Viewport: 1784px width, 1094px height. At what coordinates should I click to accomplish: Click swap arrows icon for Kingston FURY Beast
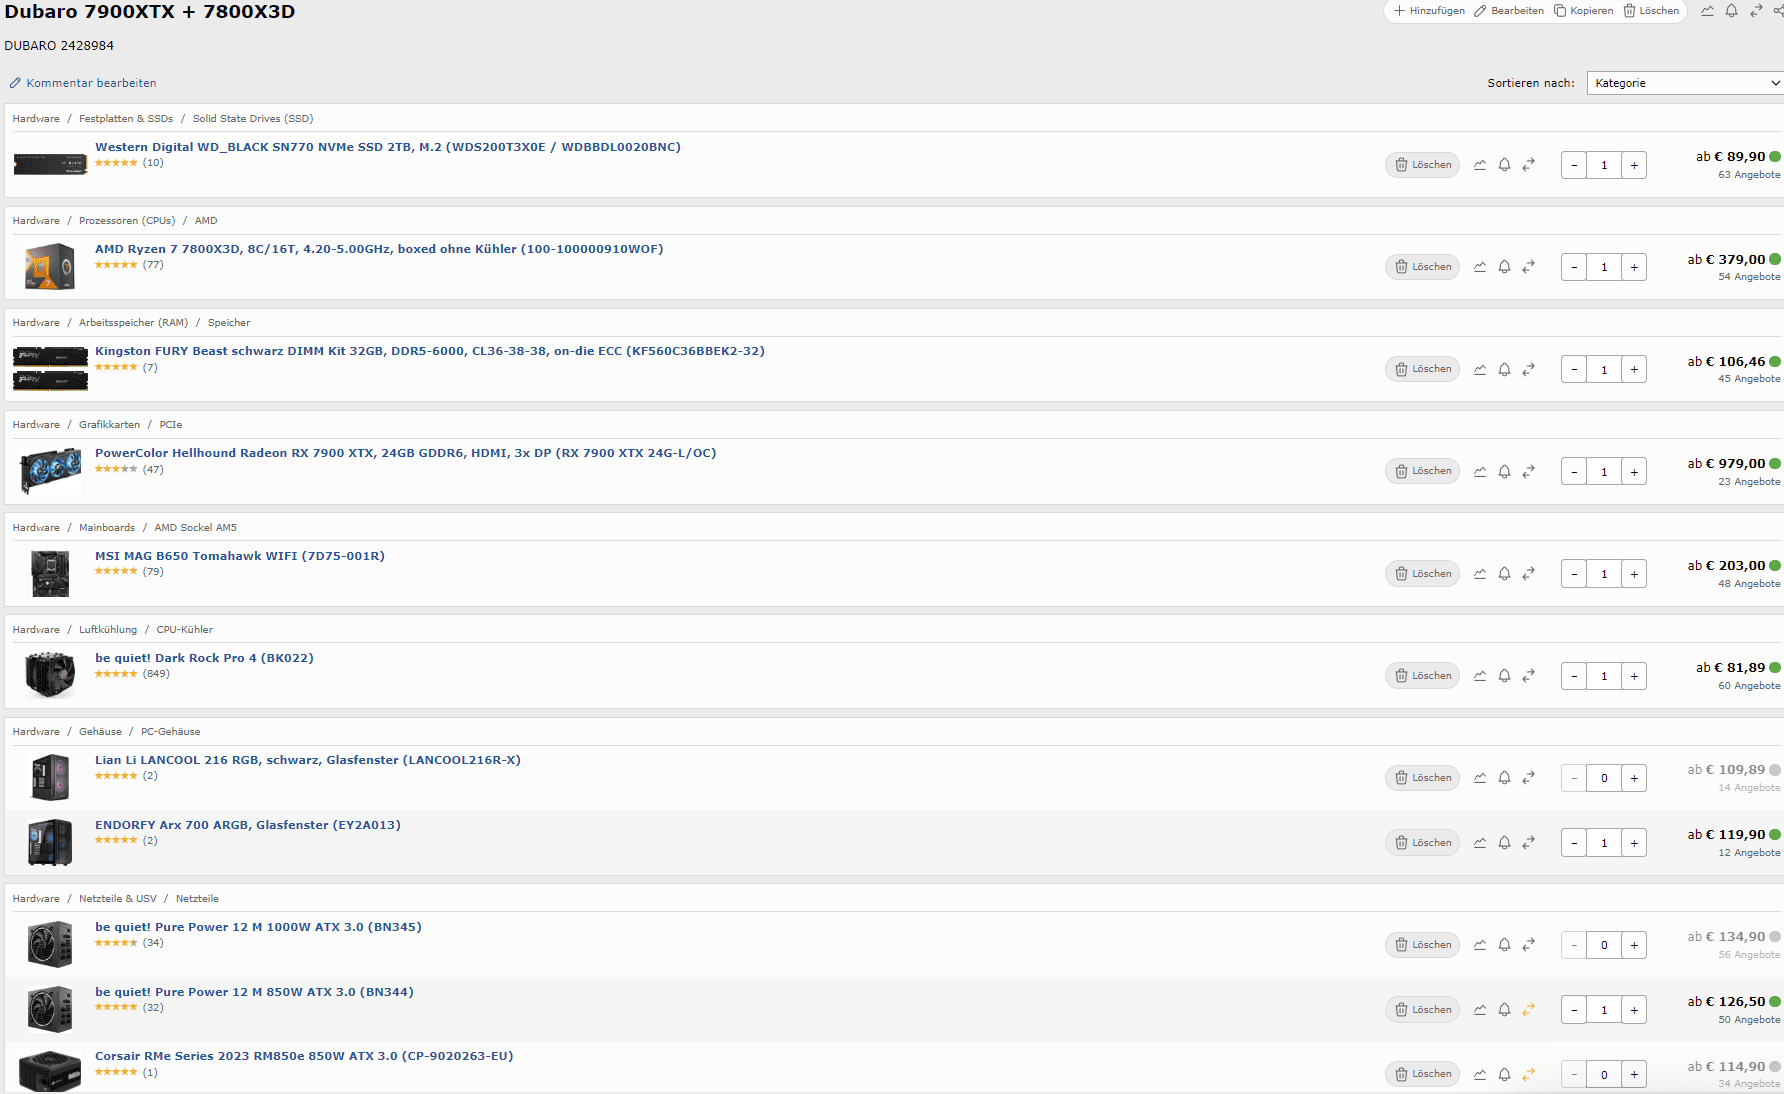pos(1528,370)
